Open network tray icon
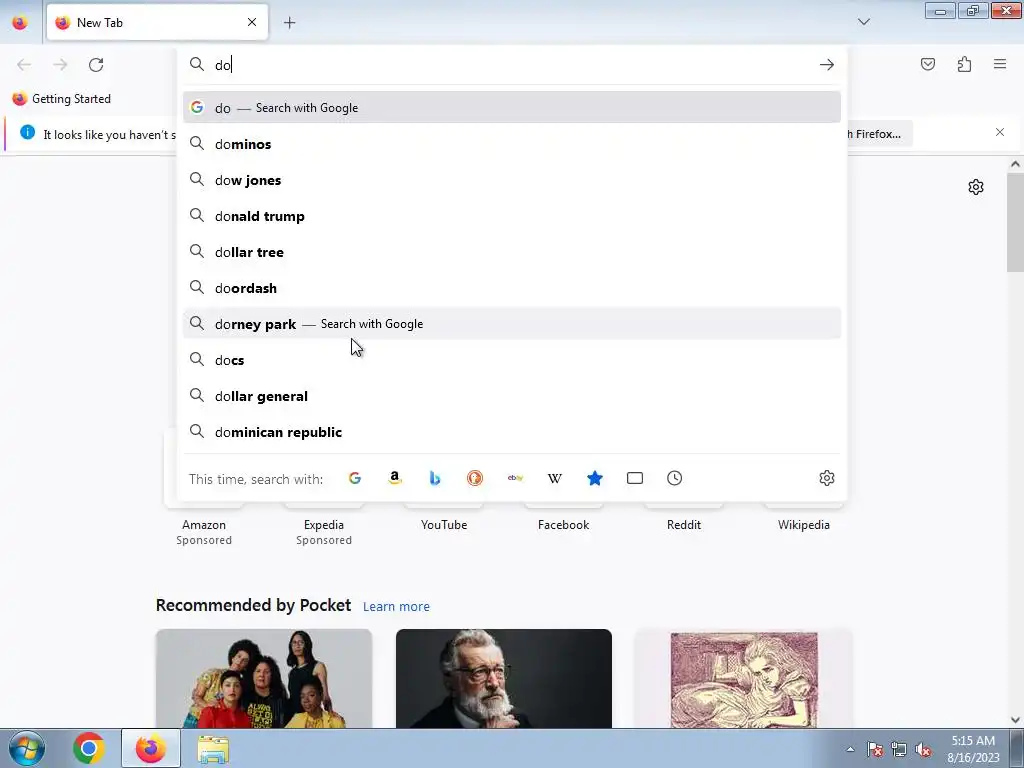This screenshot has height=768, width=1024. click(x=899, y=750)
